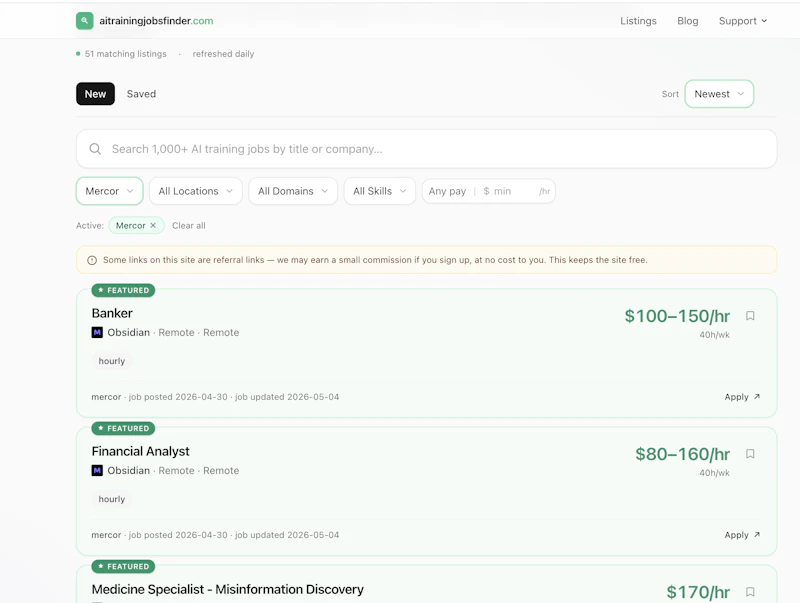Click the hourly tag on Financial Analyst card

(x=112, y=499)
